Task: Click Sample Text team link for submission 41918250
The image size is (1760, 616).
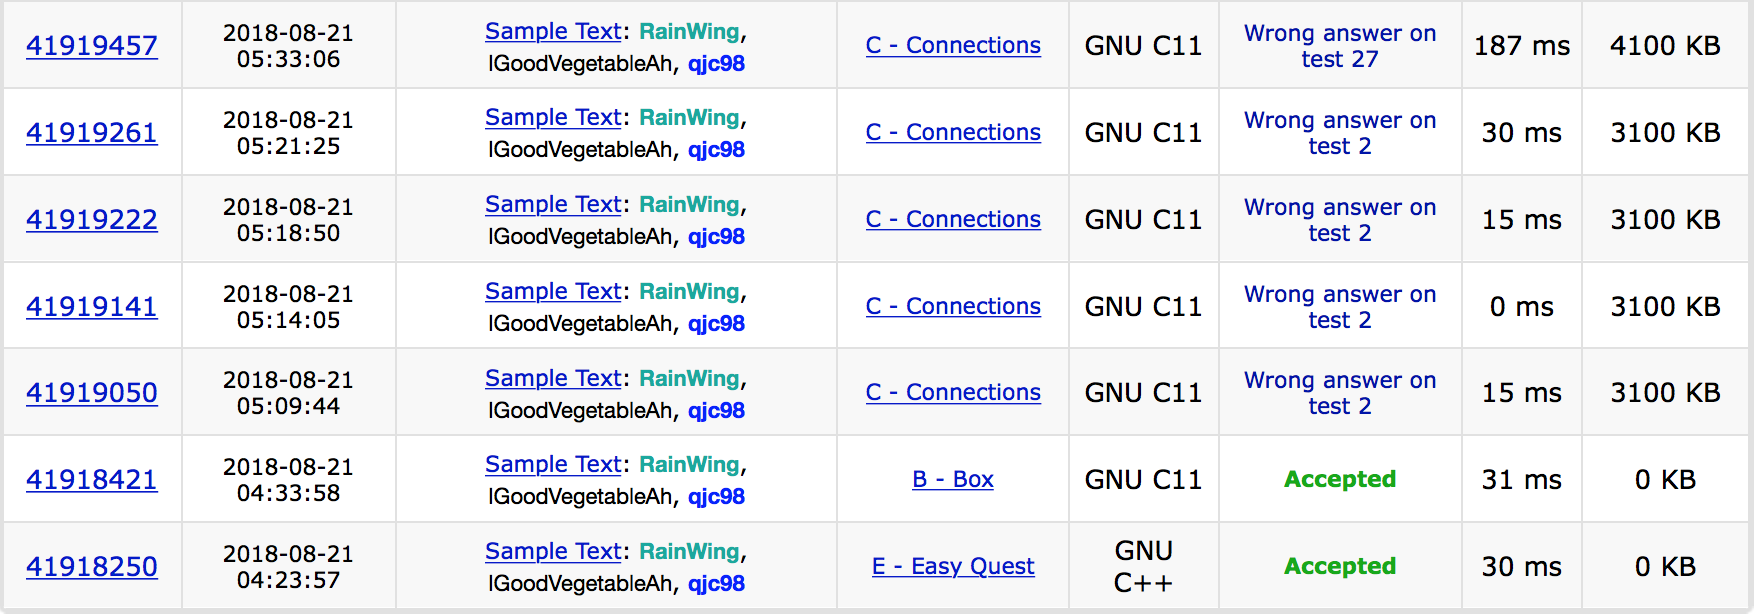Action: tap(553, 552)
